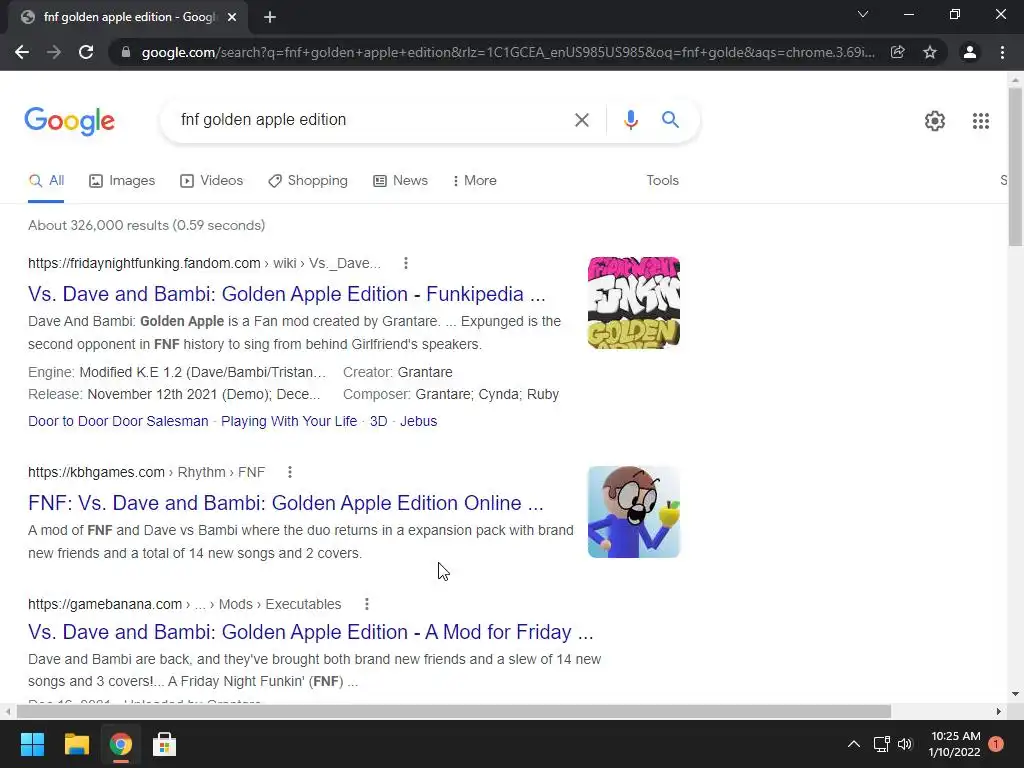This screenshot has width=1024, height=768.
Task: Open network settings from tray
Action: click(x=882, y=744)
